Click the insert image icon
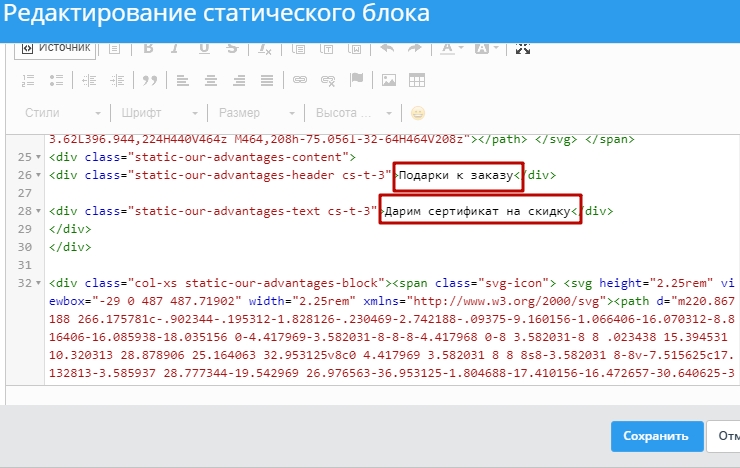Viewport: 740px width, 468px height. pyautogui.click(x=389, y=80)
